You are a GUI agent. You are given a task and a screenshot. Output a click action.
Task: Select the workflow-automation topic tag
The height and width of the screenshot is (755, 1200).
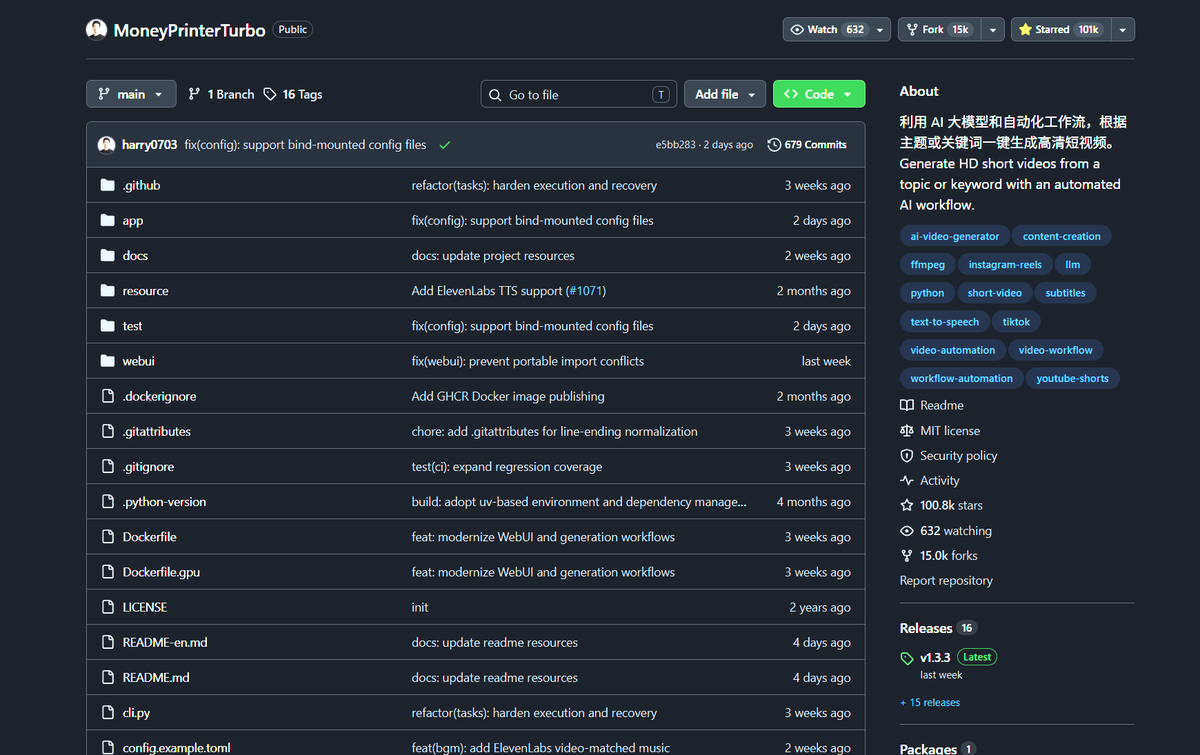[x=961, y=378]
